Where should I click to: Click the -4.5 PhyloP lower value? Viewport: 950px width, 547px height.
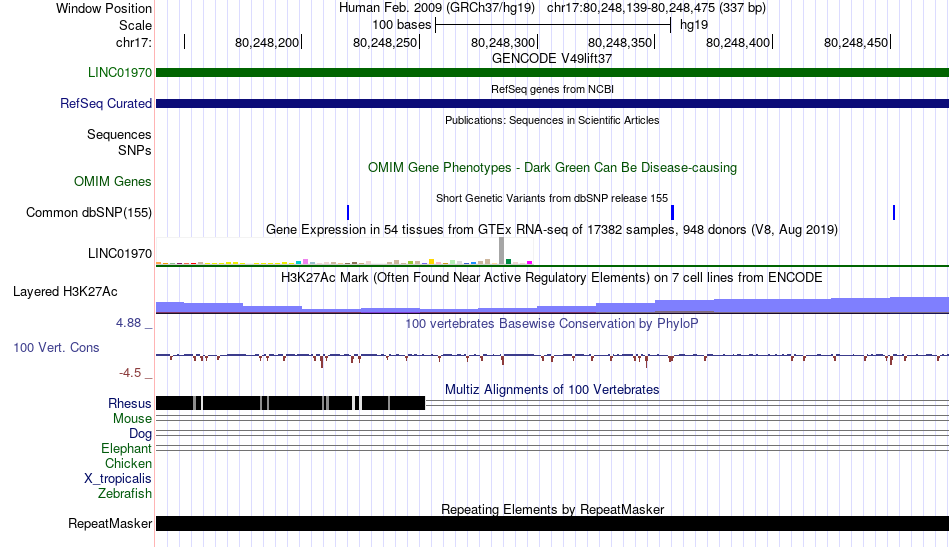[130, 373]
